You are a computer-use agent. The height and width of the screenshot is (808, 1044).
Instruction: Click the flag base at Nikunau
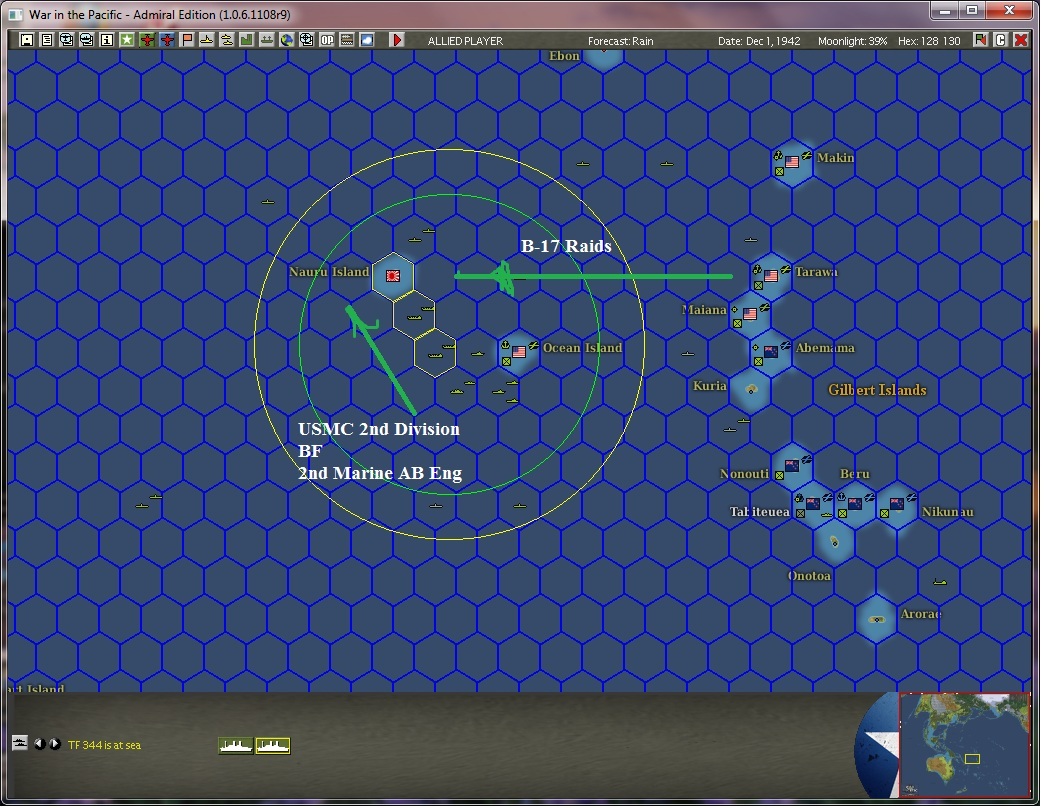(x=897, y=503)
